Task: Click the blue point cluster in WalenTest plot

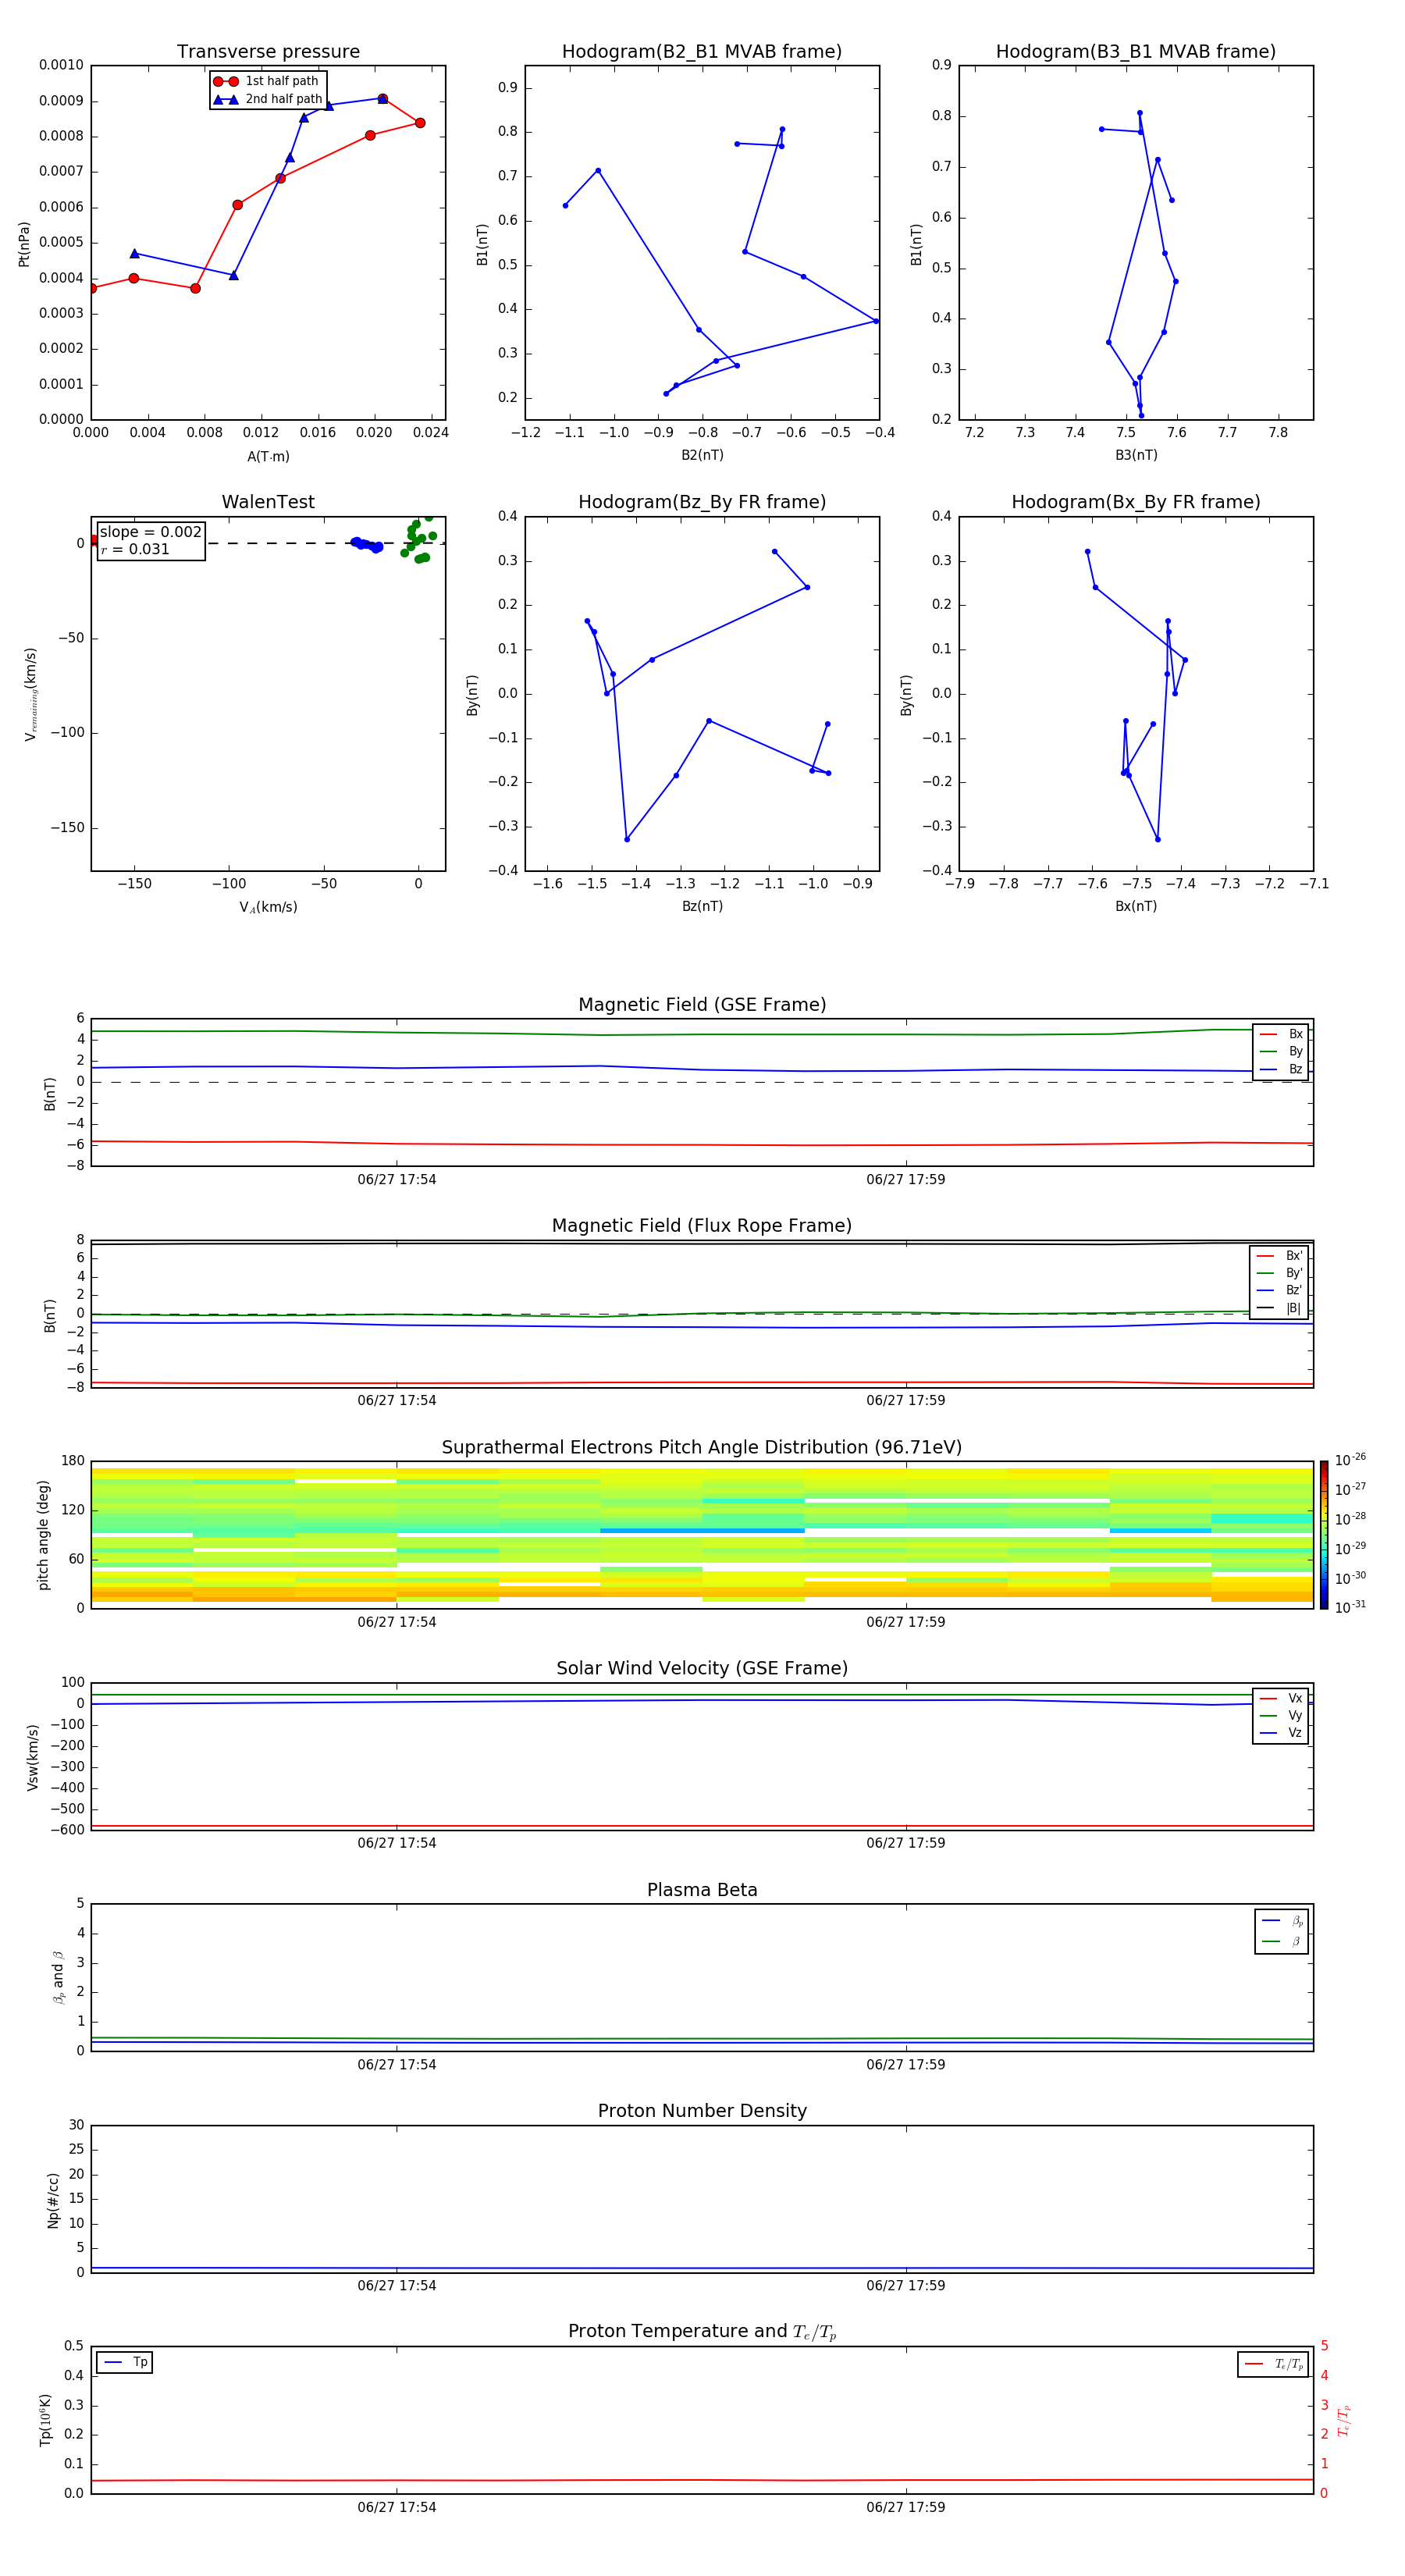Action: [366, 544]
